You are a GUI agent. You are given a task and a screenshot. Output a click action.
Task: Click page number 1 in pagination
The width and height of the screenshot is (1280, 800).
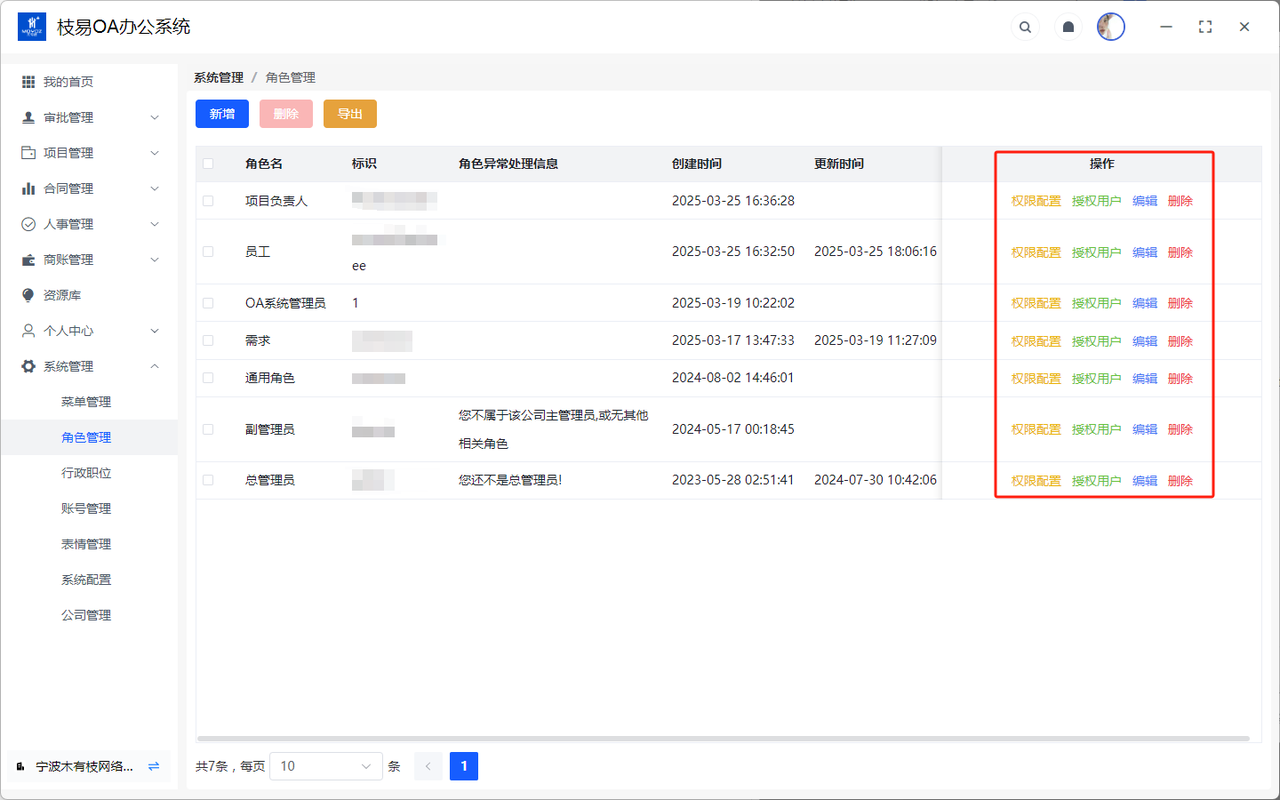464,766
